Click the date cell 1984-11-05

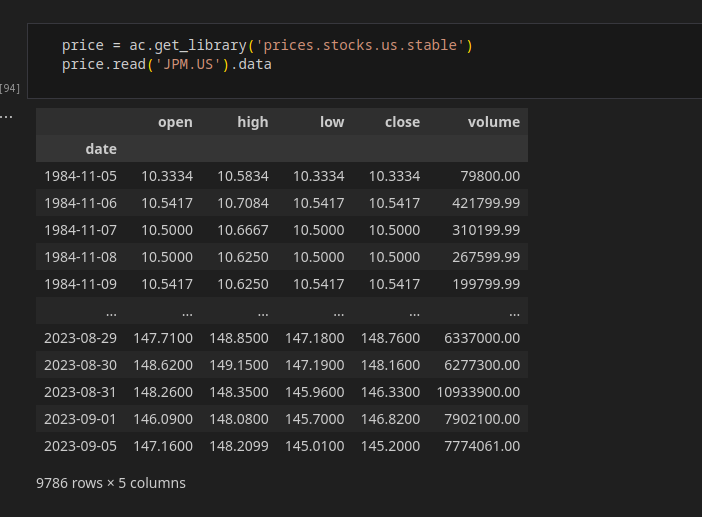(81, 176)
